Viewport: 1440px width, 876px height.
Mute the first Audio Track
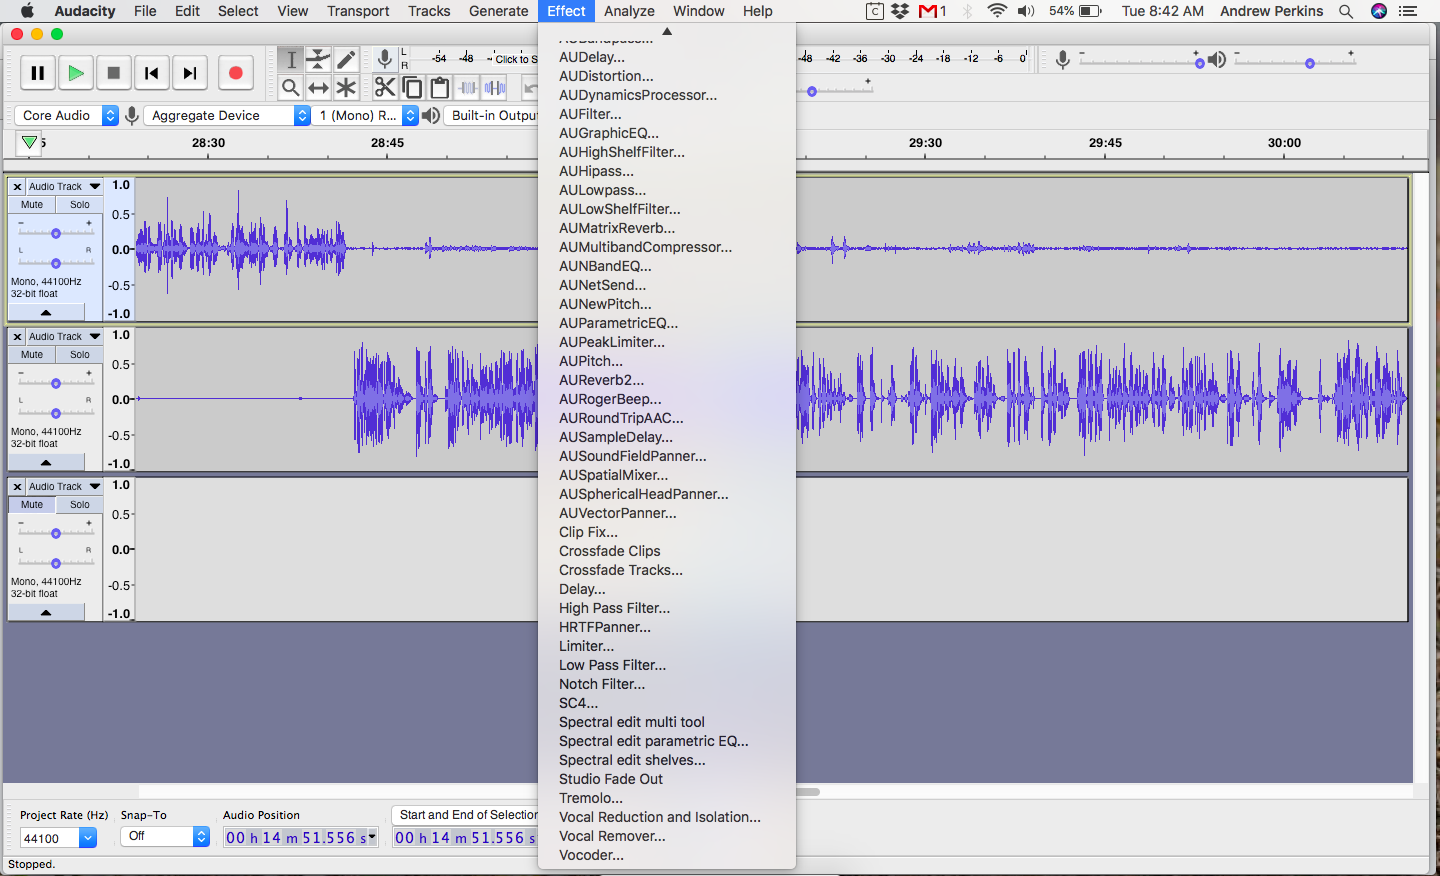click(31, 204)
